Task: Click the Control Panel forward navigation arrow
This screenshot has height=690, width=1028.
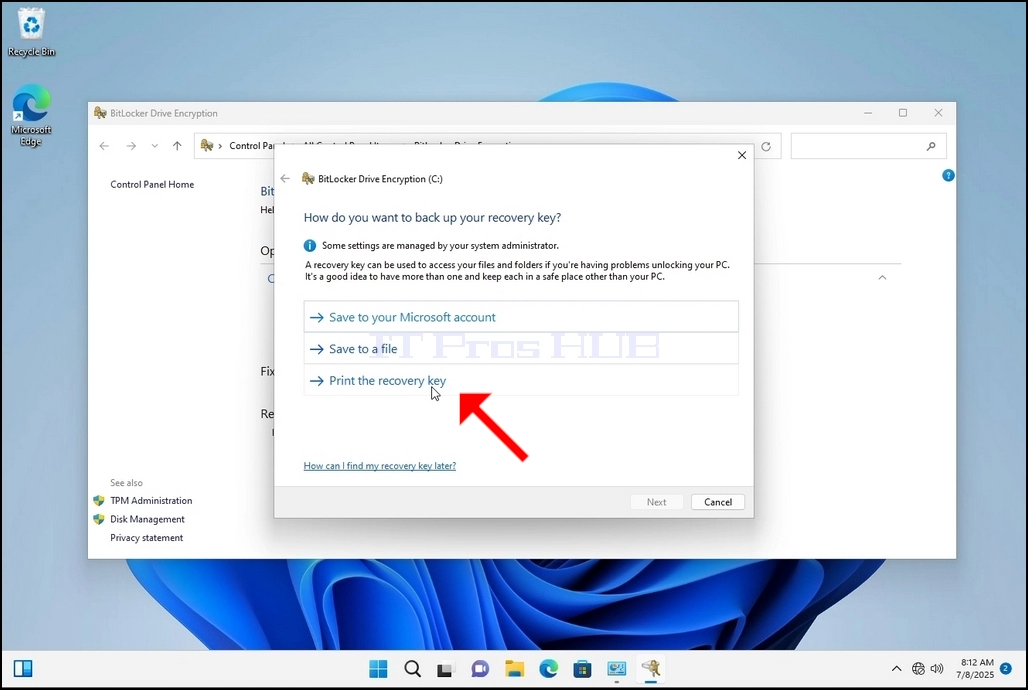Action: (131, 146)
